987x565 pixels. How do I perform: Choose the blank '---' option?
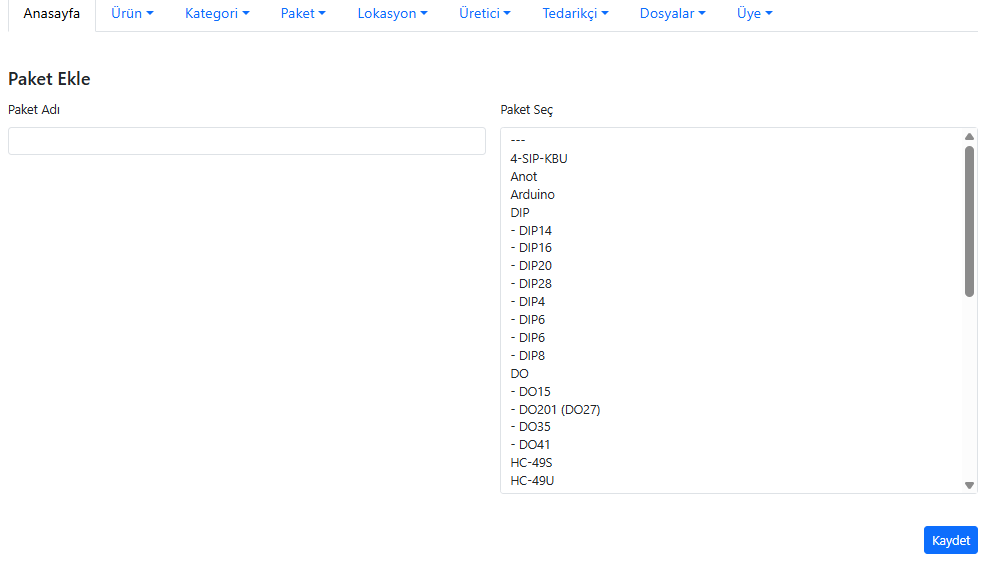(518, 140)
